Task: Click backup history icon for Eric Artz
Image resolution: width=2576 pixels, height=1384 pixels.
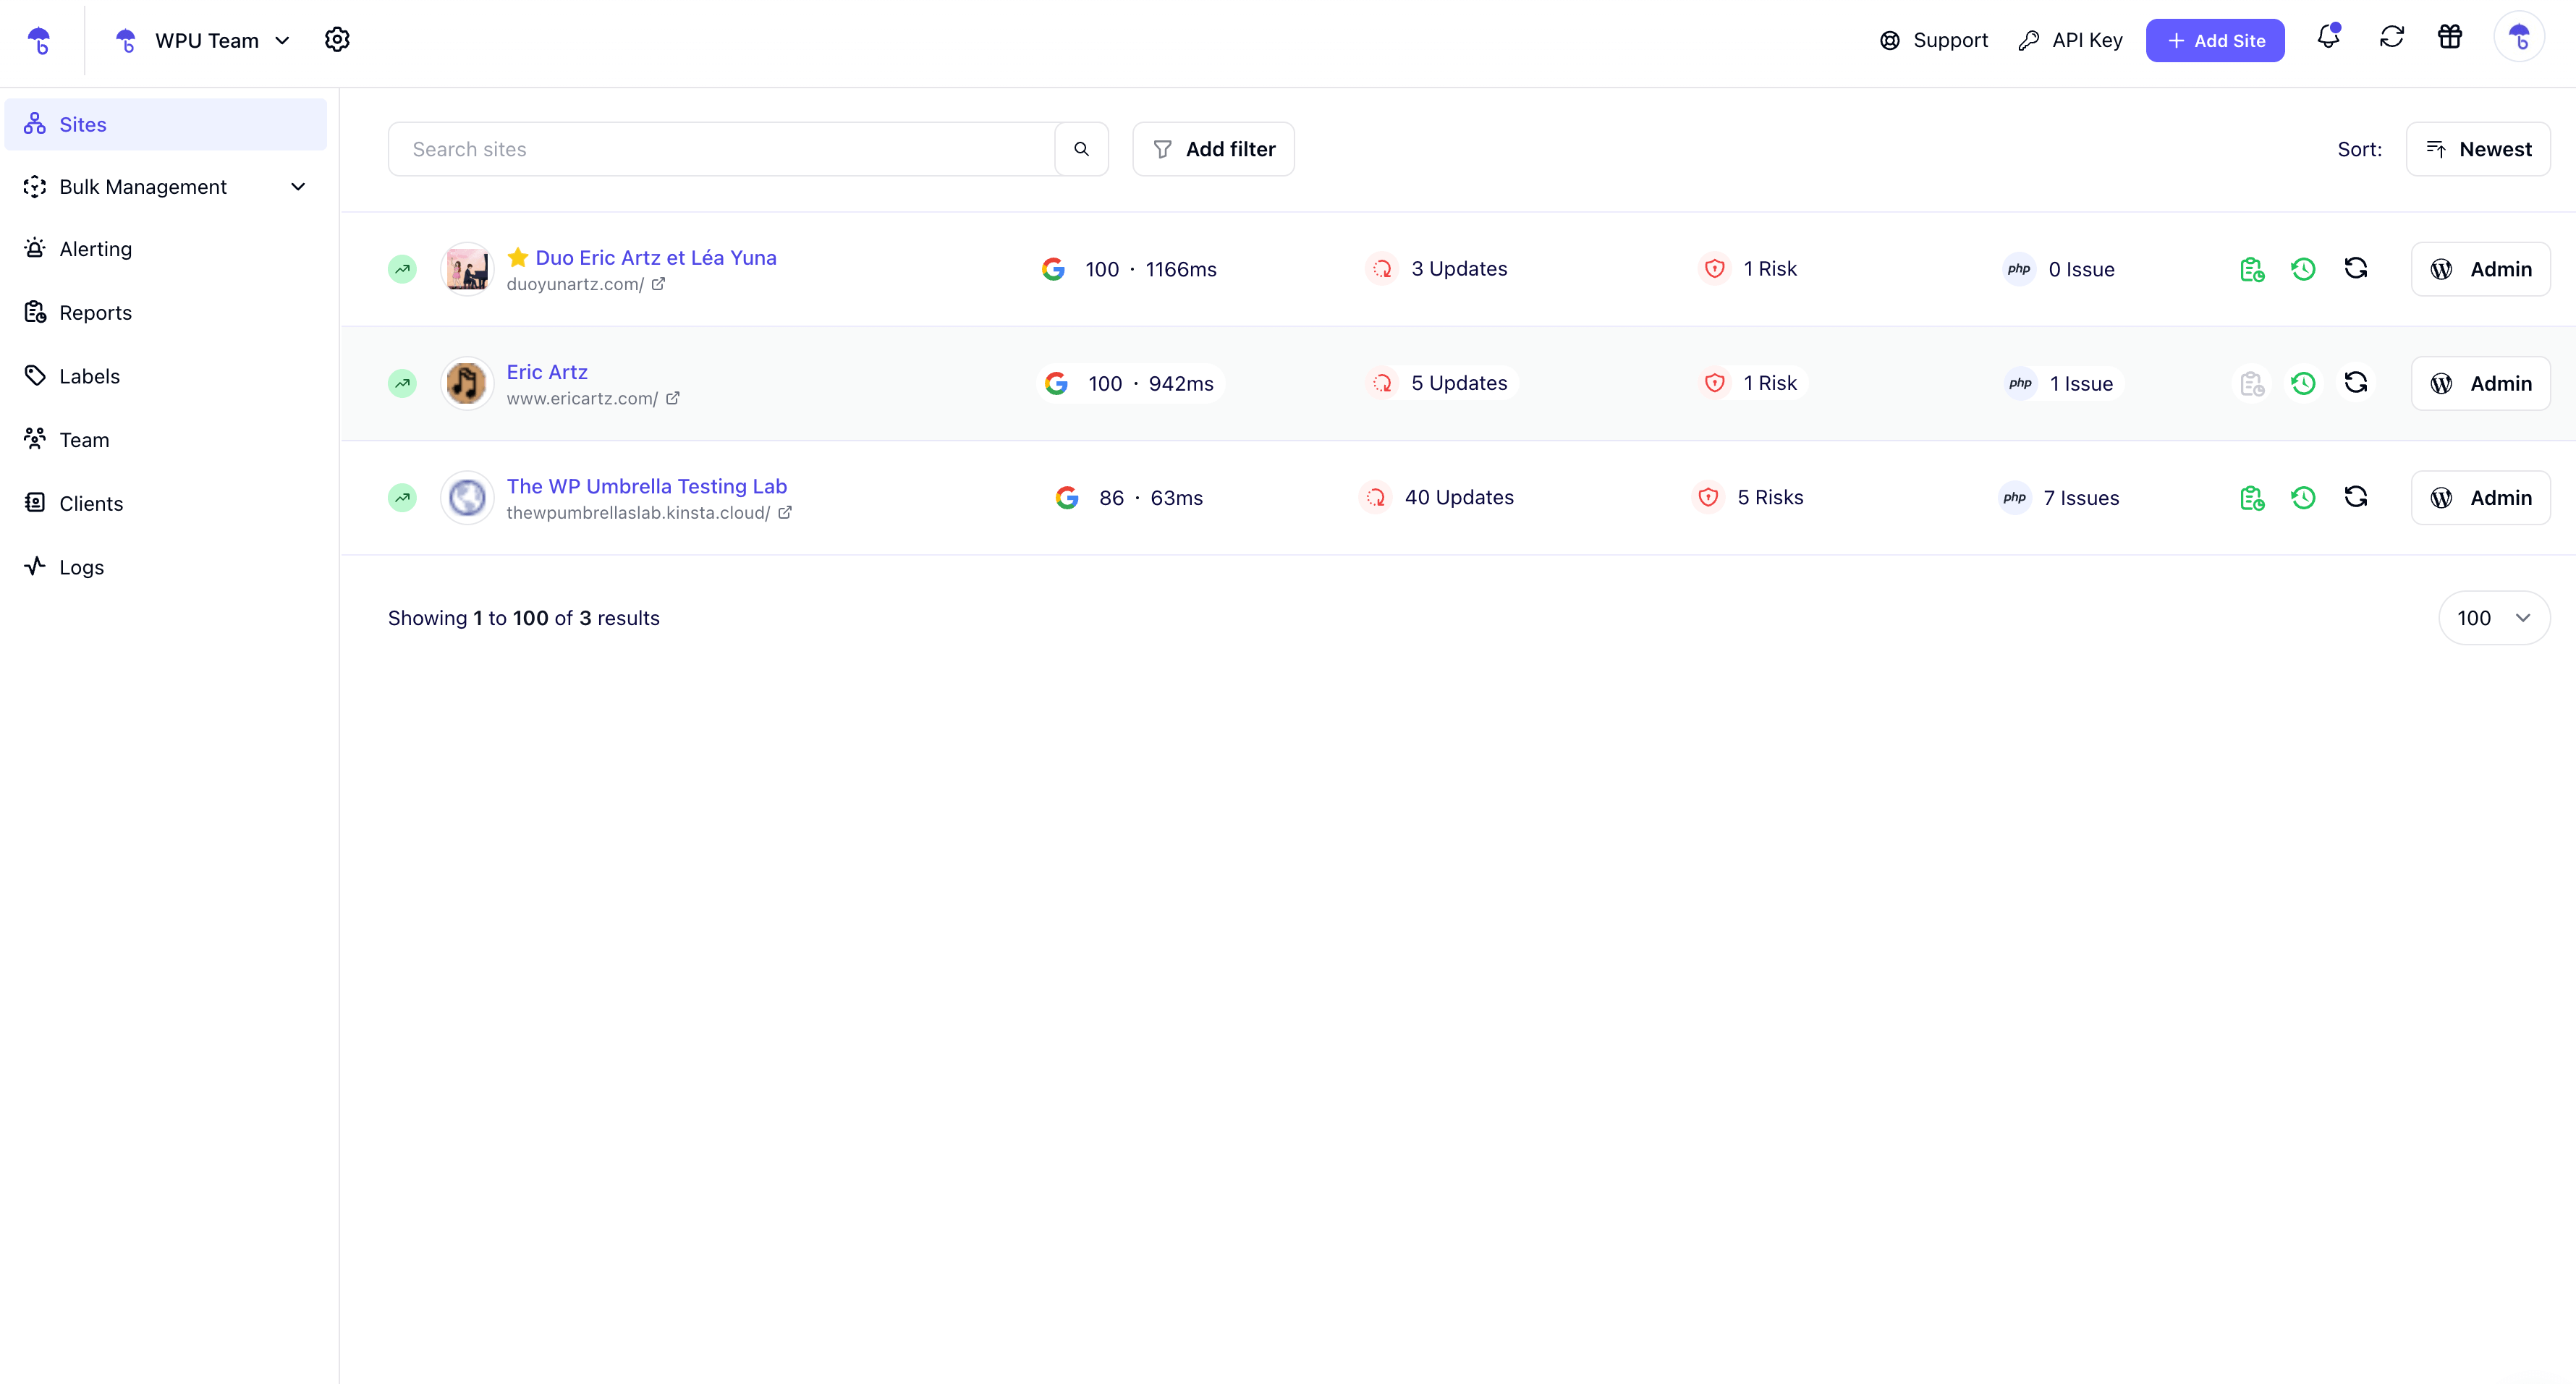Action: tap(2303, 383)
